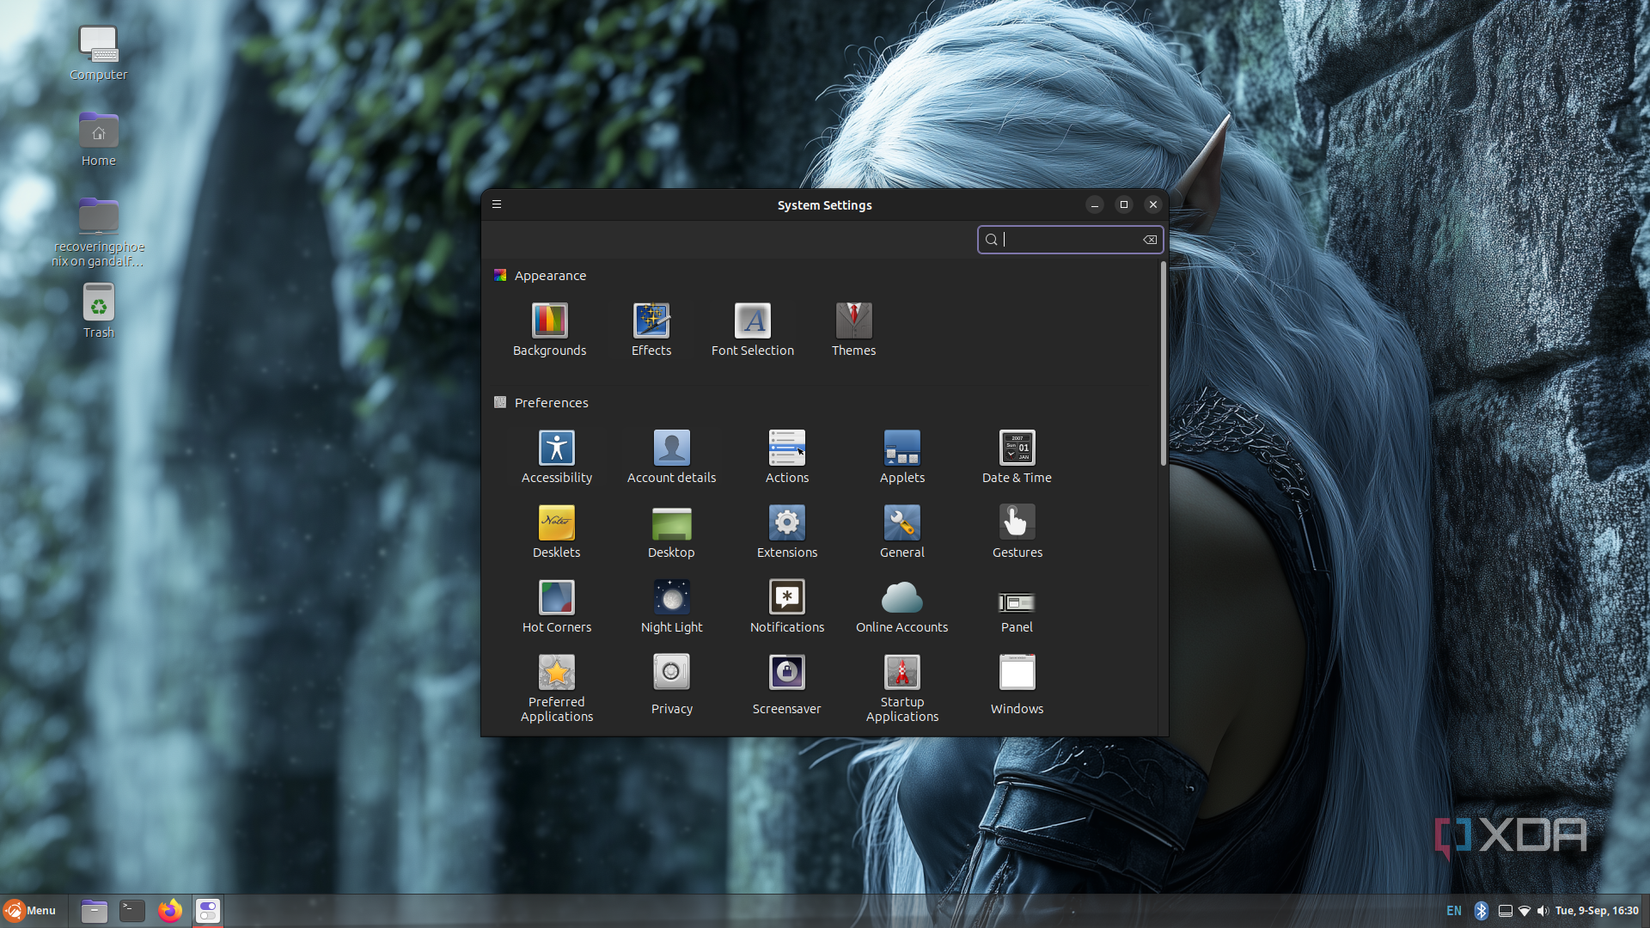Screen dimensions: 1650x928
Task: Open Privacy settings
Action: (x=671, y=685)
